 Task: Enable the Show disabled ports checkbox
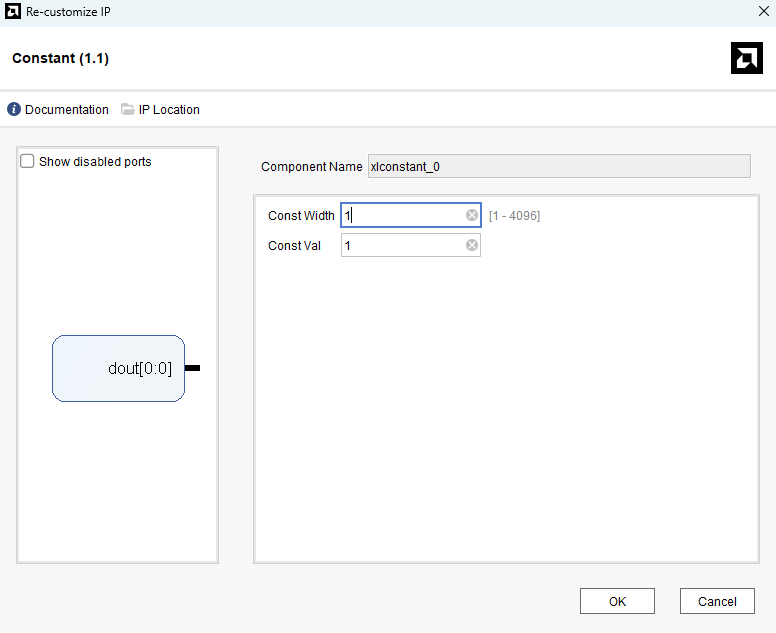[28, 161]
